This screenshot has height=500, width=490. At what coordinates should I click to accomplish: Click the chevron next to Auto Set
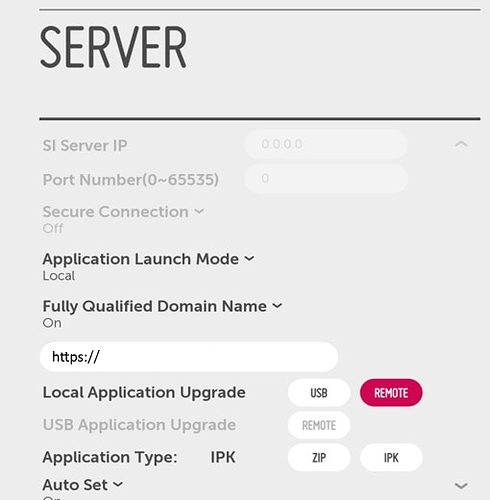coord(118,484)
